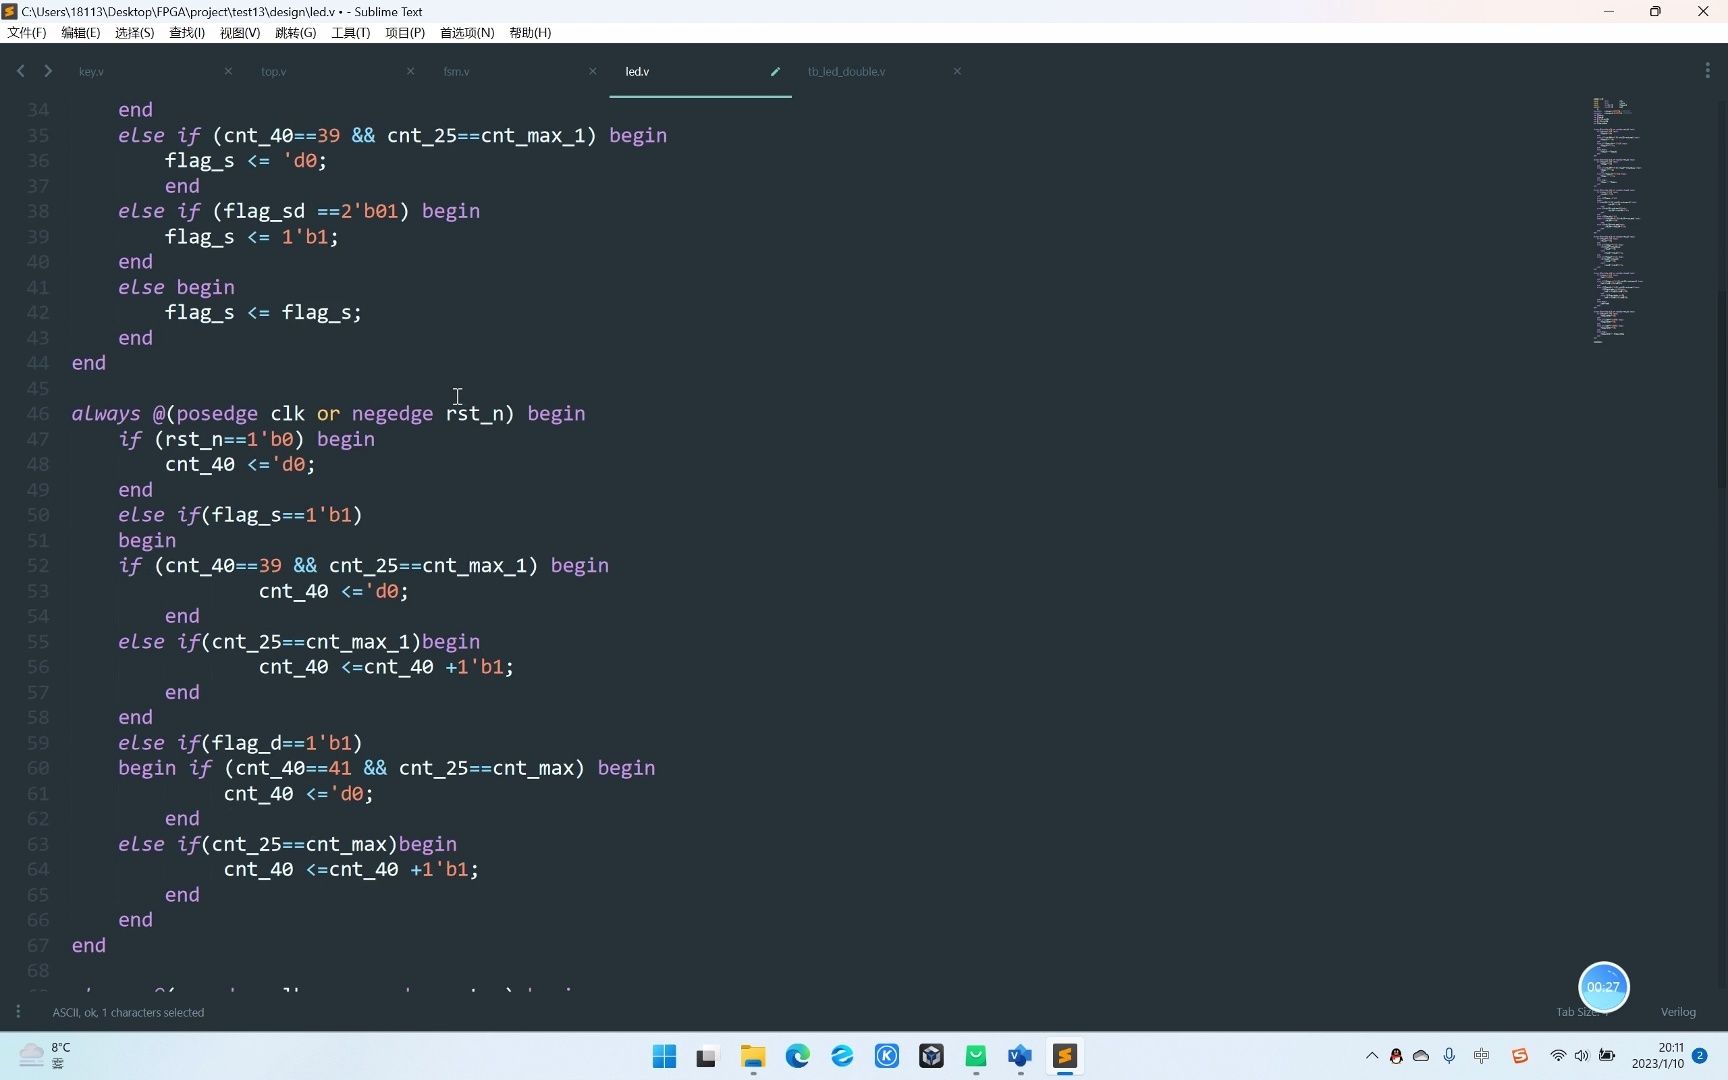The image size is (1728, 1080).
Task: Open the dark cube application in taskbar
Action: pyautogui.click(x=931, y=1056)
